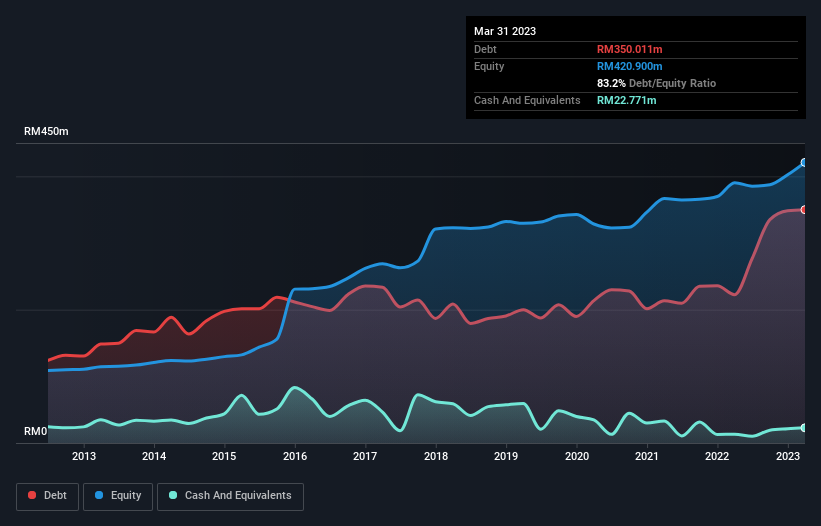Click the RM0 y-axis label
This screenshot has width=821, height=526.
click(x=36, y=431)
